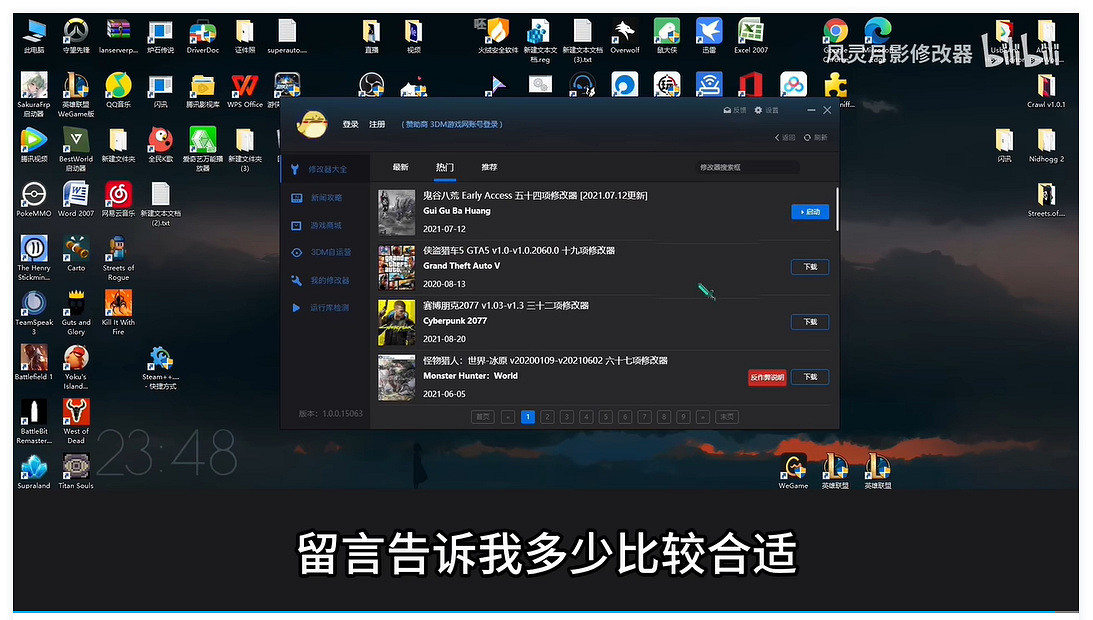Open 设置 gear icon in title bar
The width and height of the screenshot is (1093, 620).
(x=759, y=110)
